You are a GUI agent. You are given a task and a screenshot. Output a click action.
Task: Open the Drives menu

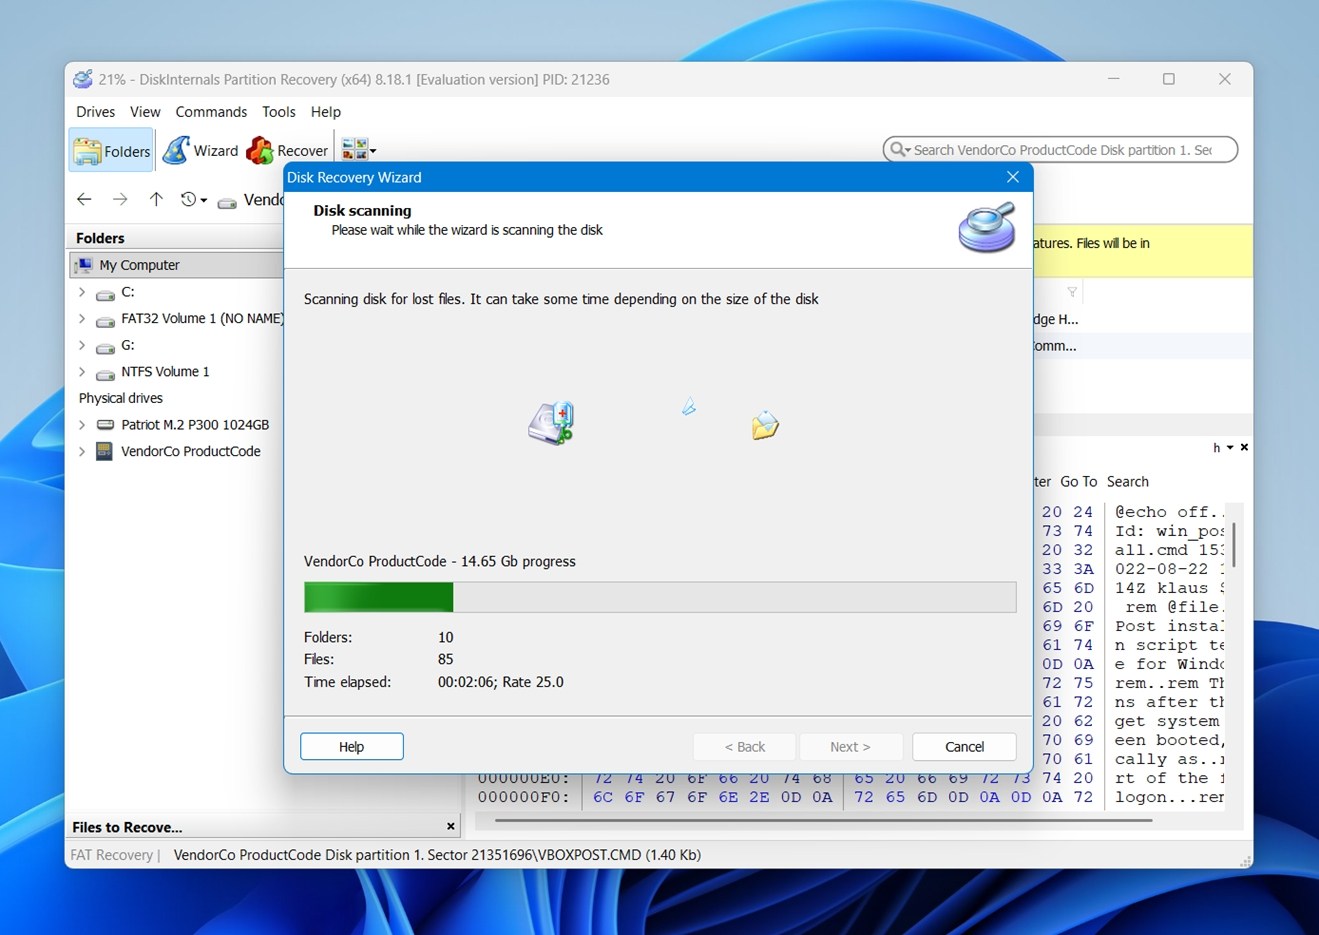95,112
